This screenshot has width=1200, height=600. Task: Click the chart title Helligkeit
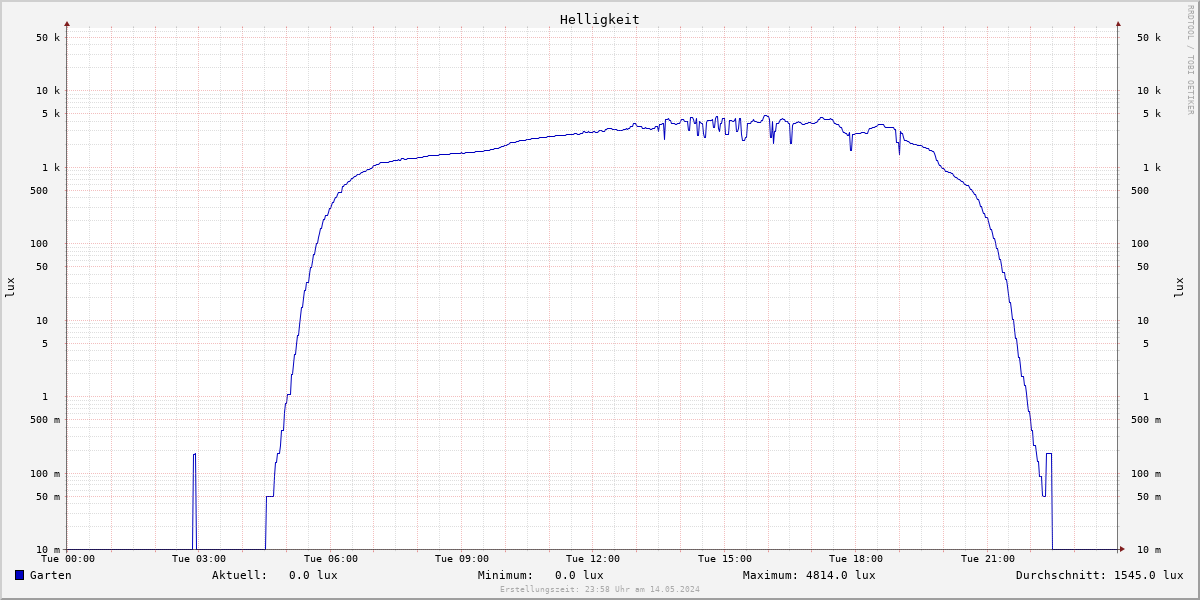coord(600,19)
